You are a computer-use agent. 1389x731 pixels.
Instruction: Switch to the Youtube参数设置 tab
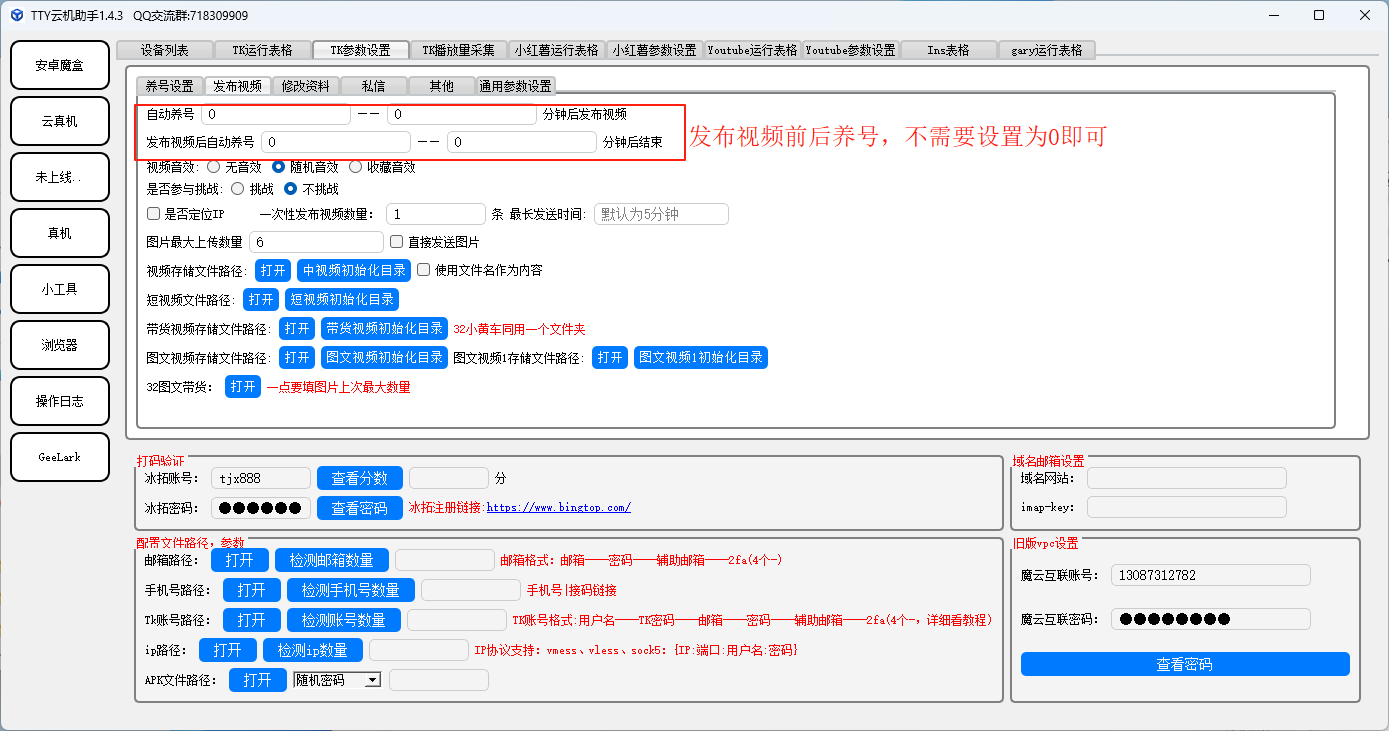[851, 50]
